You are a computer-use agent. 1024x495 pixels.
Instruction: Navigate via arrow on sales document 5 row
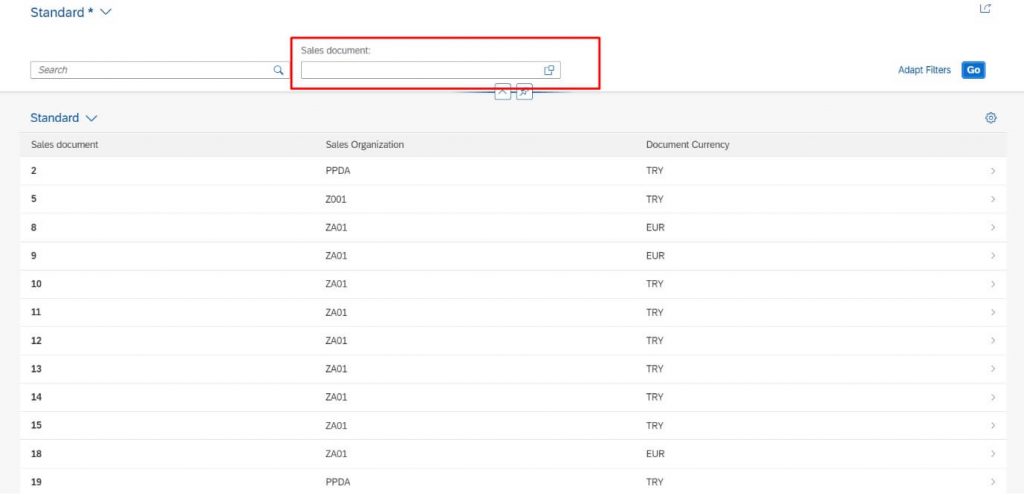tap(993, 199)
